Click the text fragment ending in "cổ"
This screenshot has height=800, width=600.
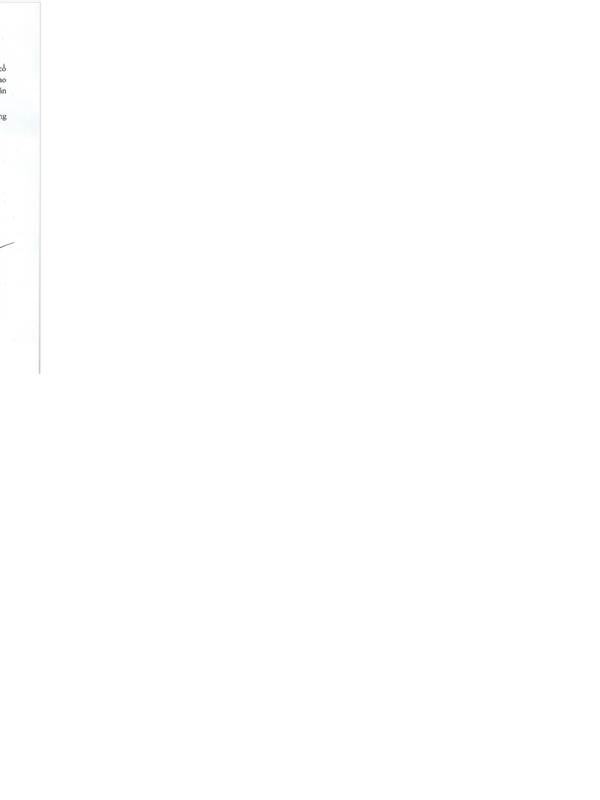click(x=3, y=68)
